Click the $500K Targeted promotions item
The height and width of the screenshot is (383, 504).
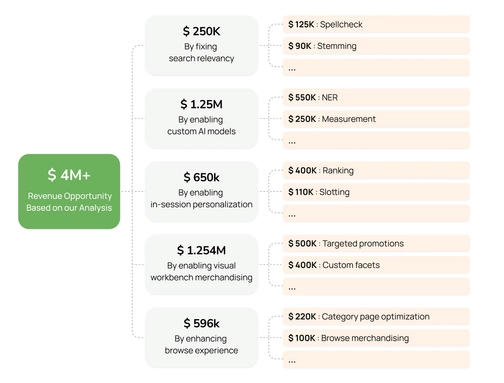coord(376,243)
